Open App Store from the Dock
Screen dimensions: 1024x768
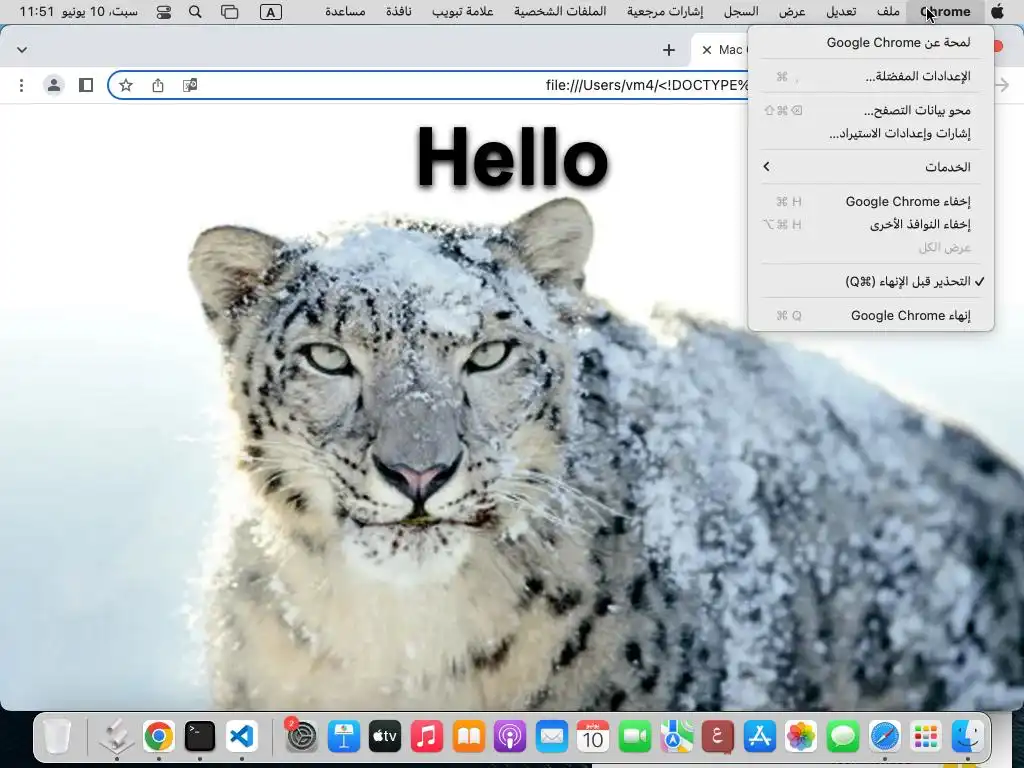coord(760,737)
